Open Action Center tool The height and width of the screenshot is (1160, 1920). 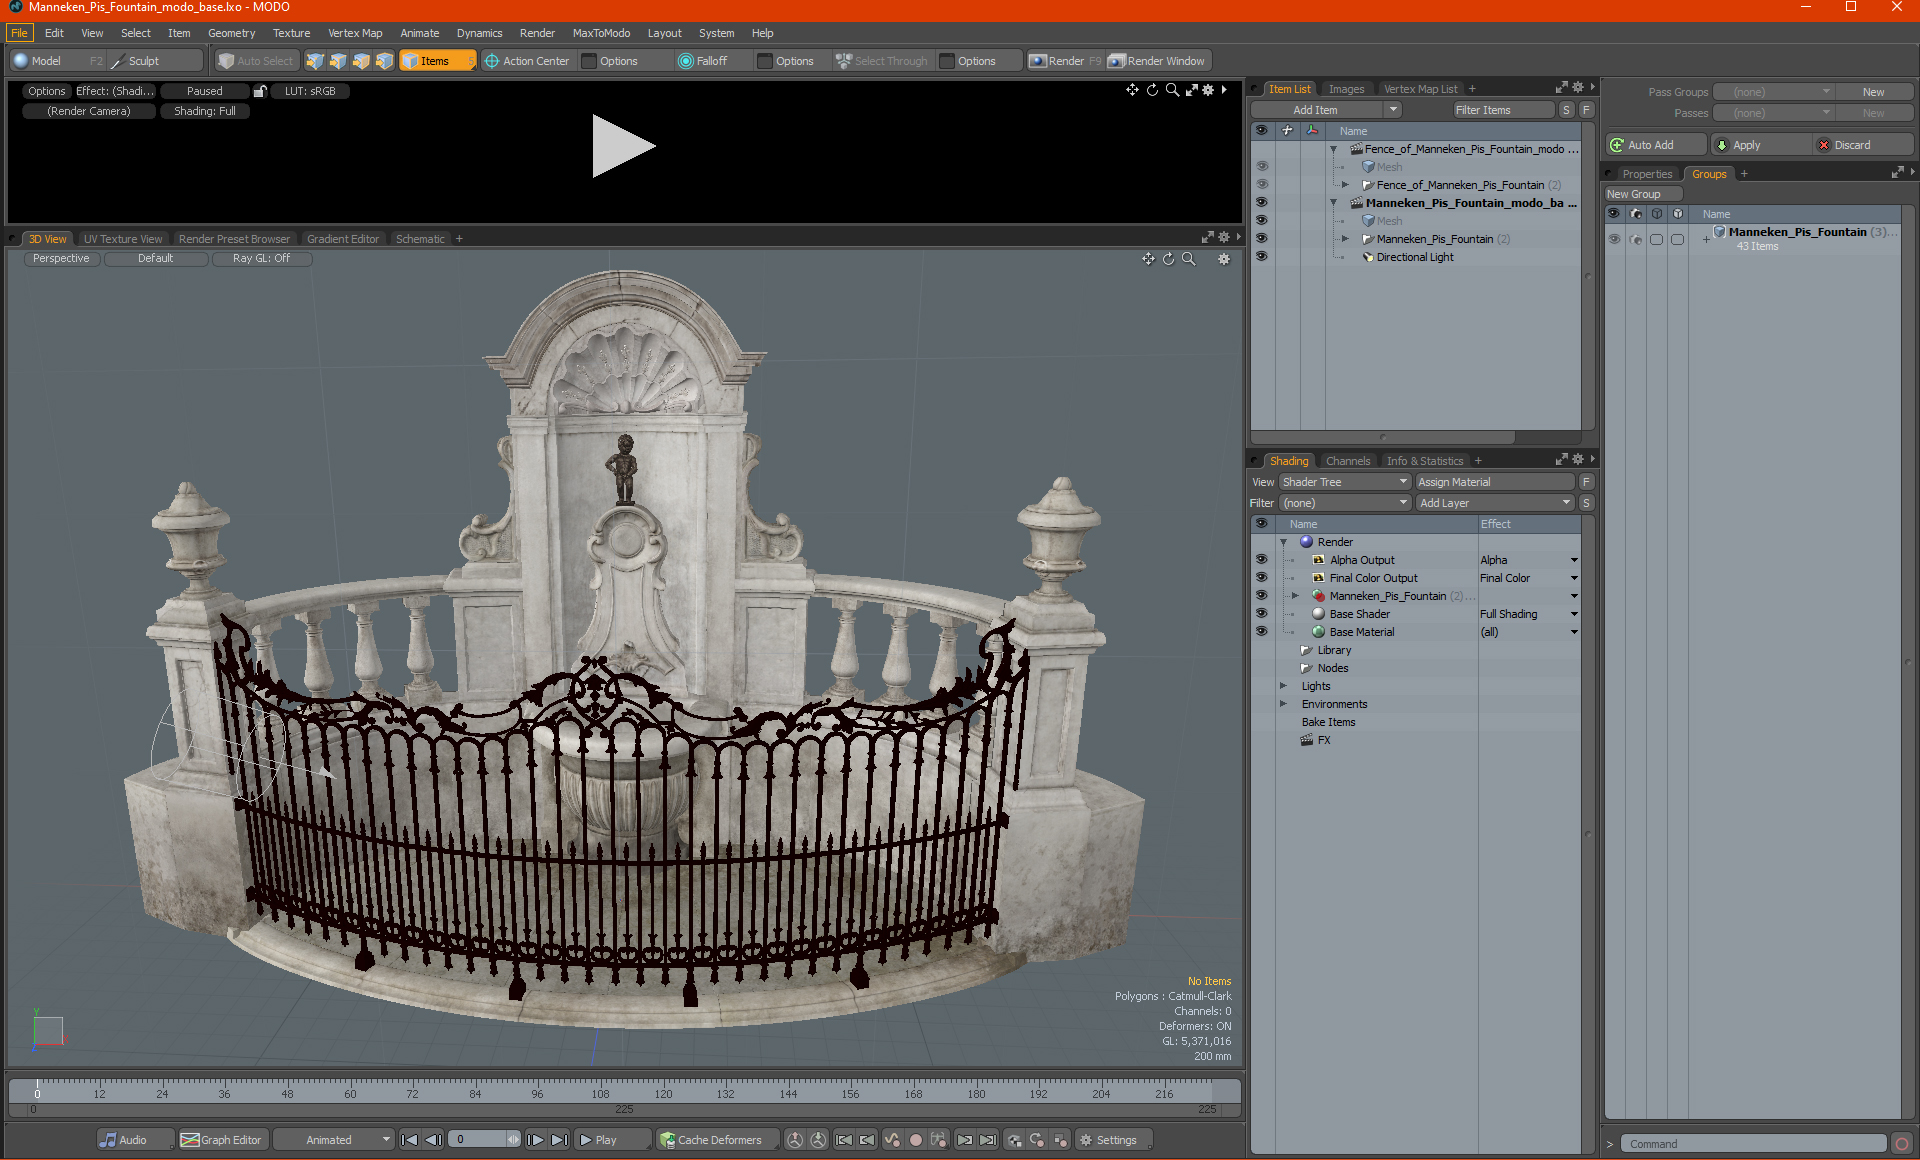[x=527, y=61]
